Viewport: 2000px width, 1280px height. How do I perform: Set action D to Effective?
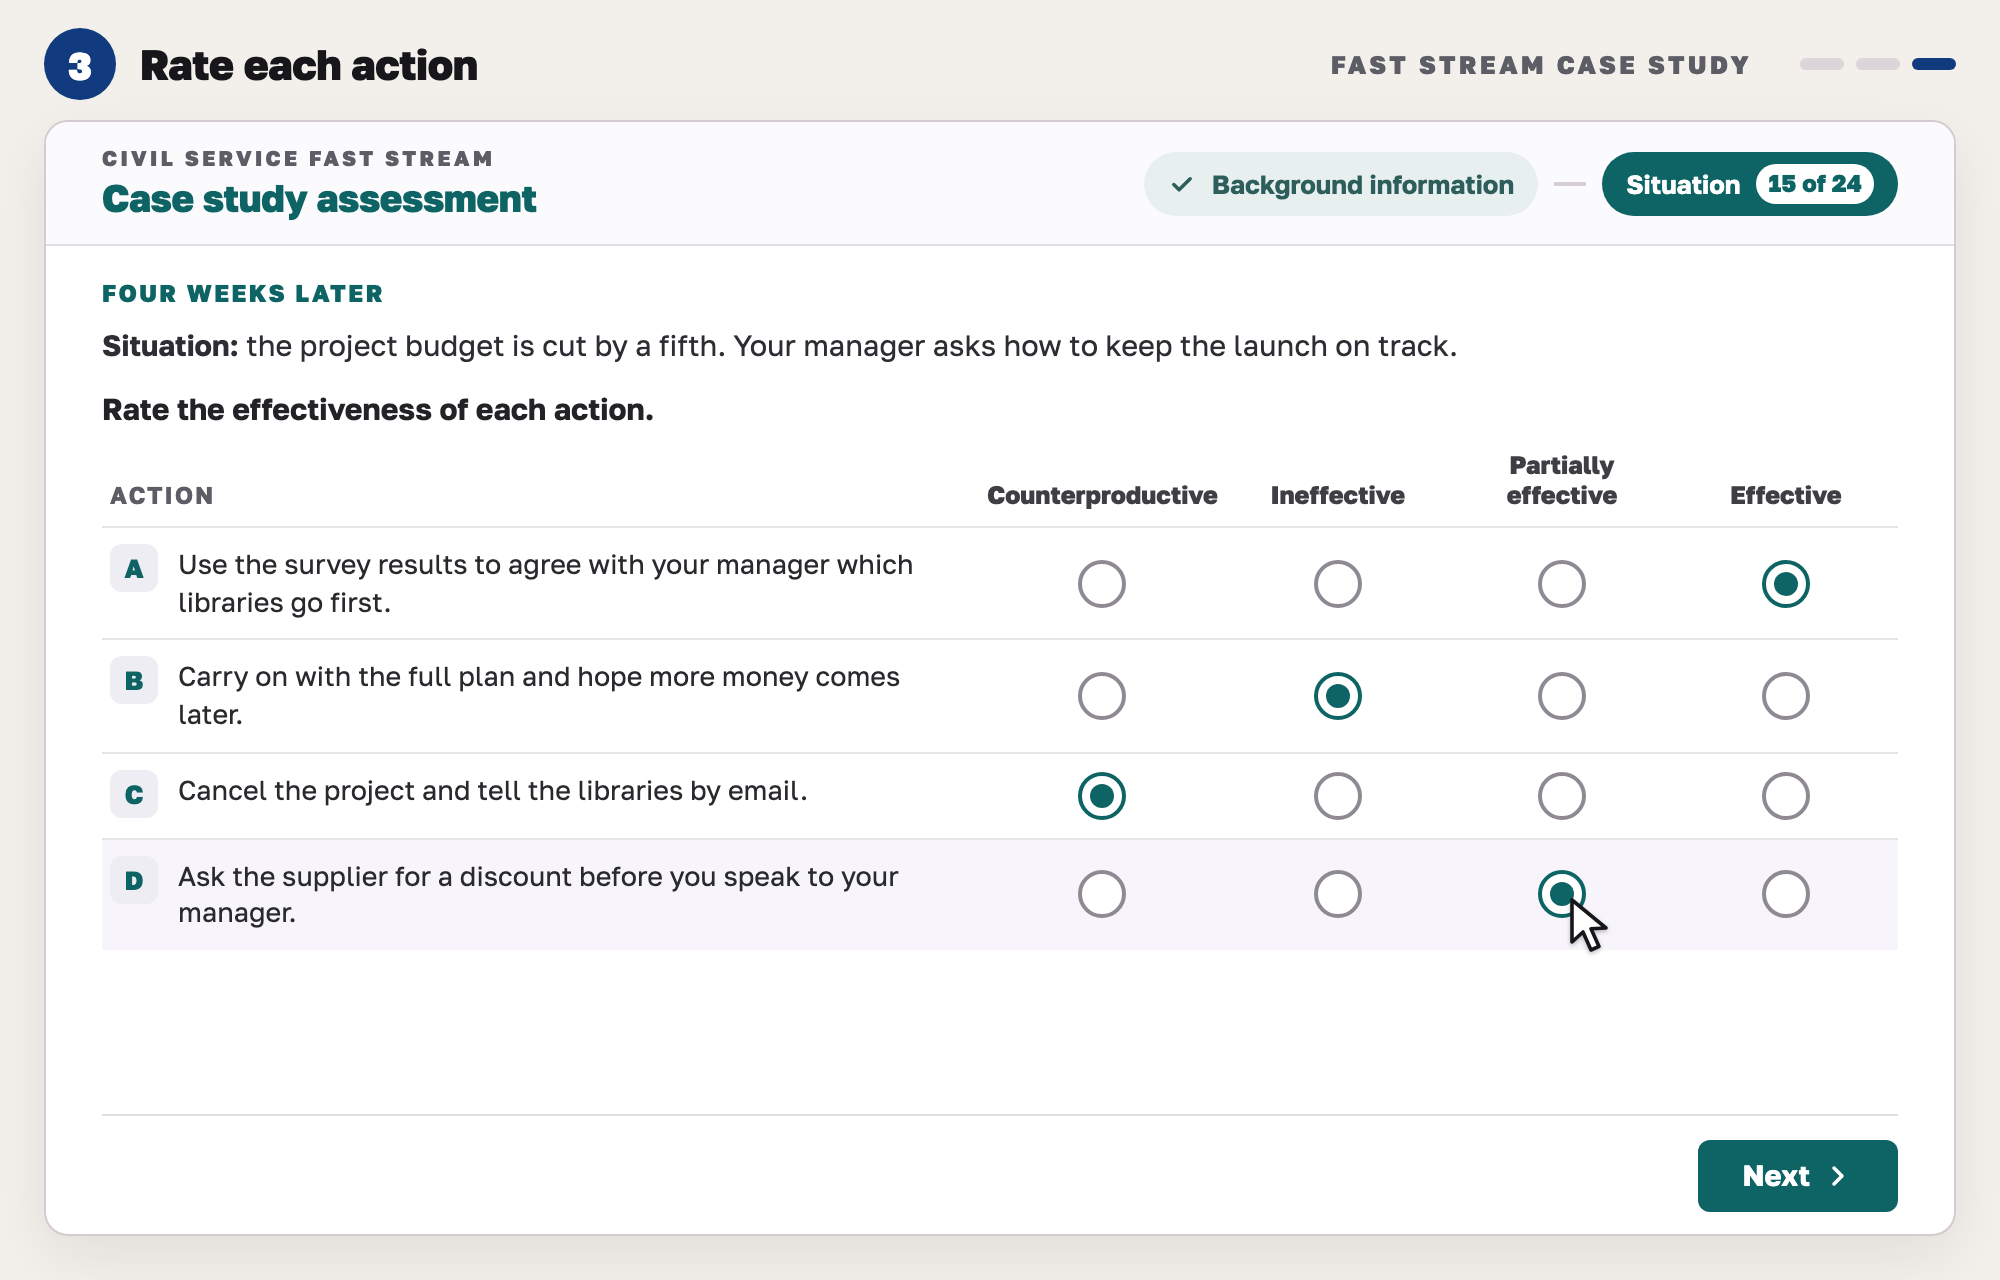click(1786, 894)
